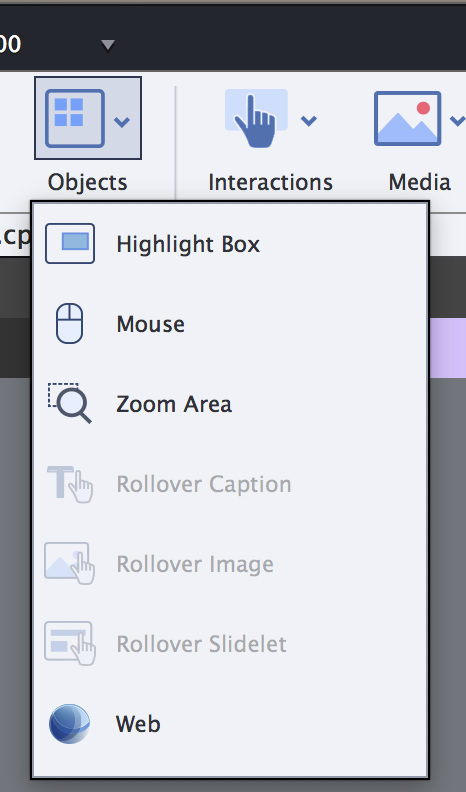Select the Mouse icon in menu
This screenshot has width=466, height=792.
(x=69, y=323)
